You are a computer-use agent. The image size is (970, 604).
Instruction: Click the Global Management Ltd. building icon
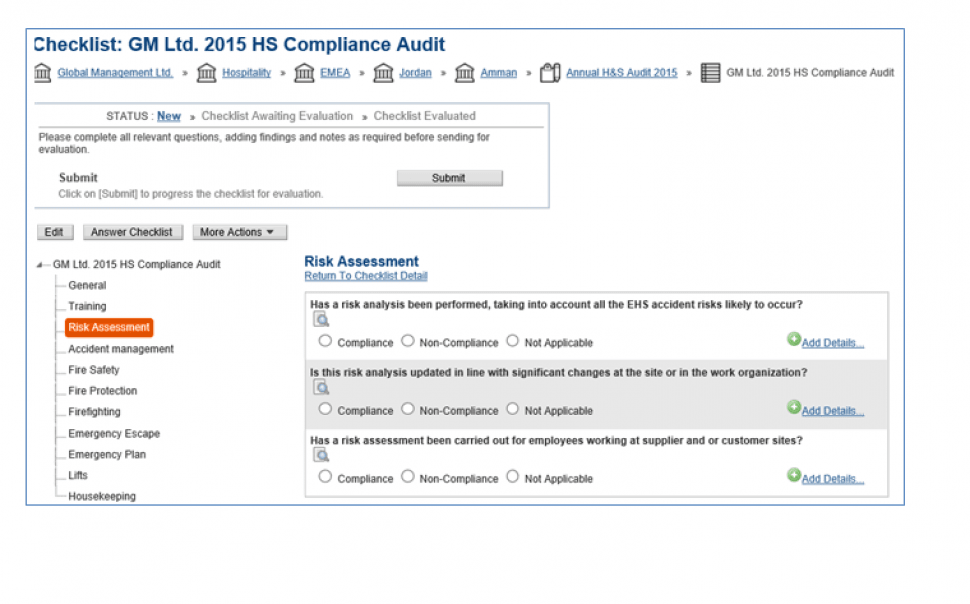[43, 73]
